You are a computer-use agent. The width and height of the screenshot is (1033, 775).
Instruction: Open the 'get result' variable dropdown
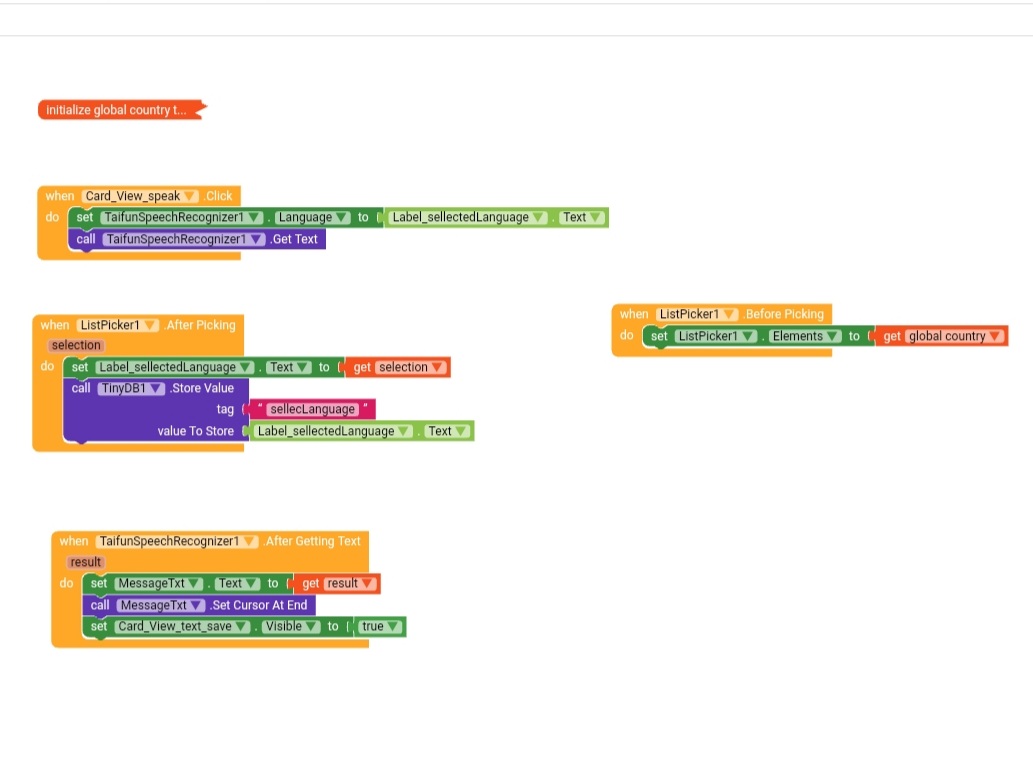(x=350, y=583)
